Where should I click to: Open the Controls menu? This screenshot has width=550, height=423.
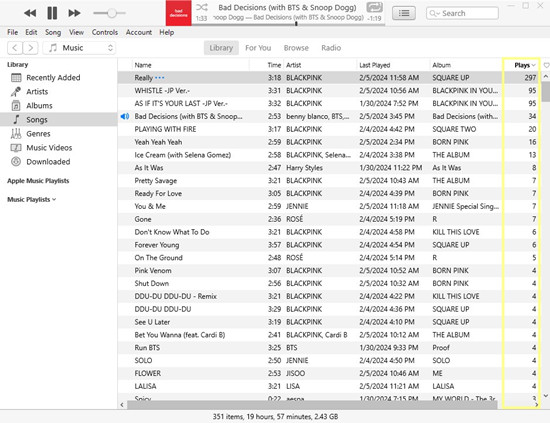point(105,32)
